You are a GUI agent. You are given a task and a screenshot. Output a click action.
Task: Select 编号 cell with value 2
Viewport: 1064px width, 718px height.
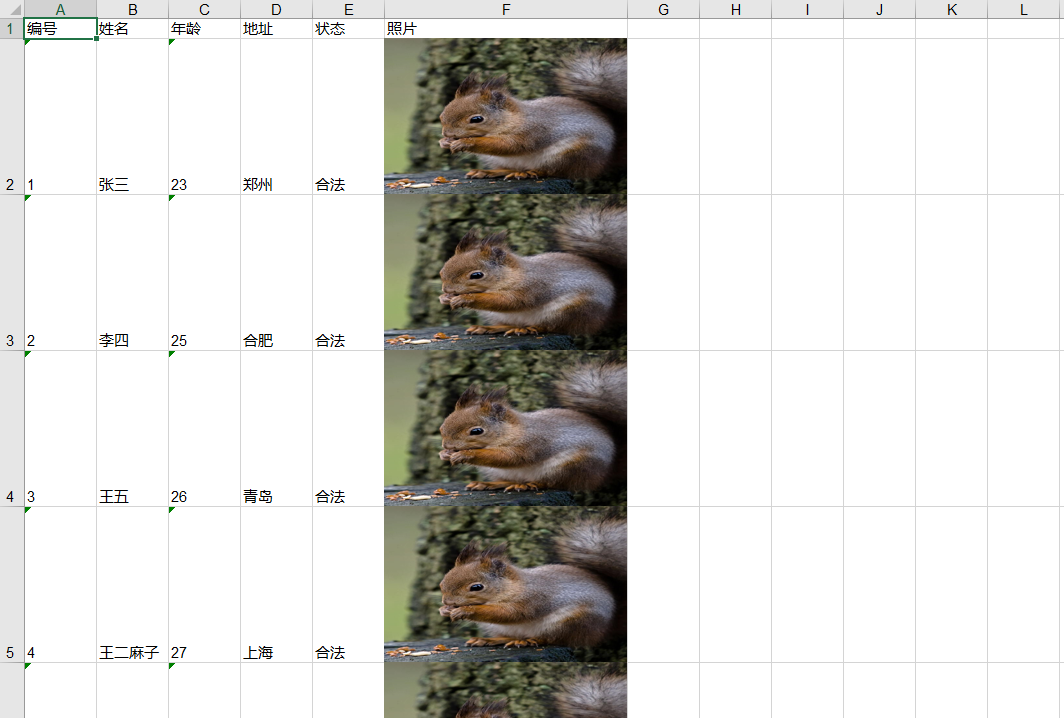(x=60, y=273)
